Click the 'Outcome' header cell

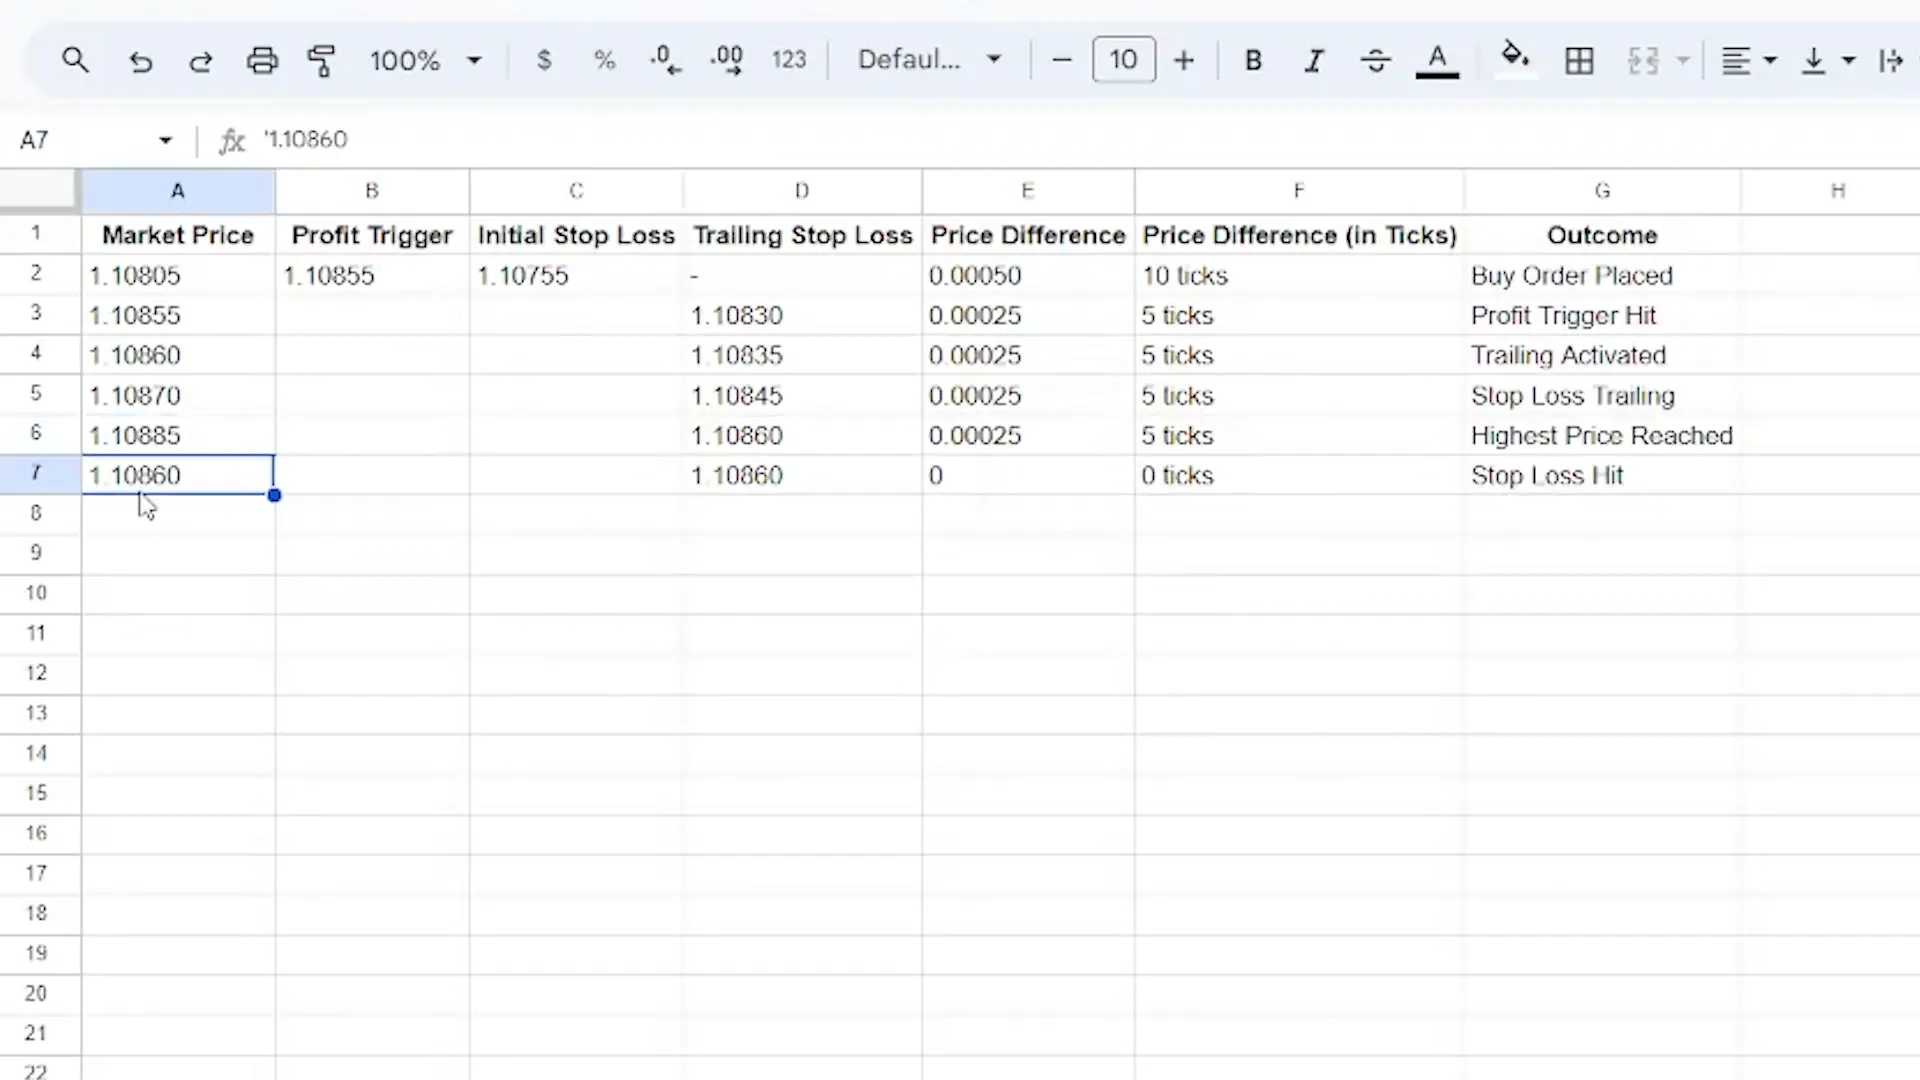(x=1603, y=235)
